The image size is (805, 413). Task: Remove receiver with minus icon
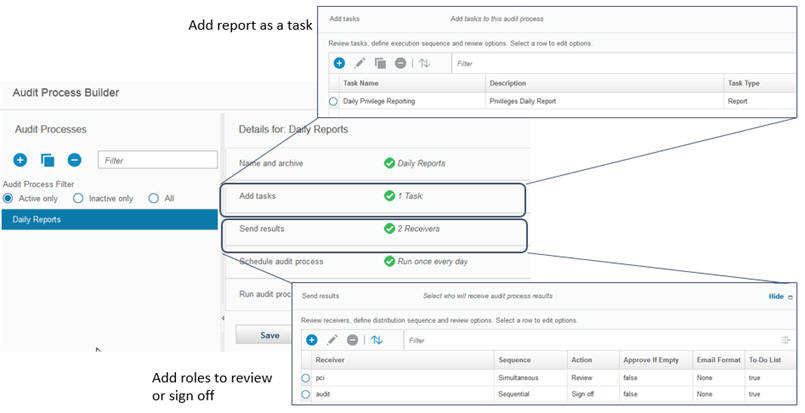[x=352, y=340]
